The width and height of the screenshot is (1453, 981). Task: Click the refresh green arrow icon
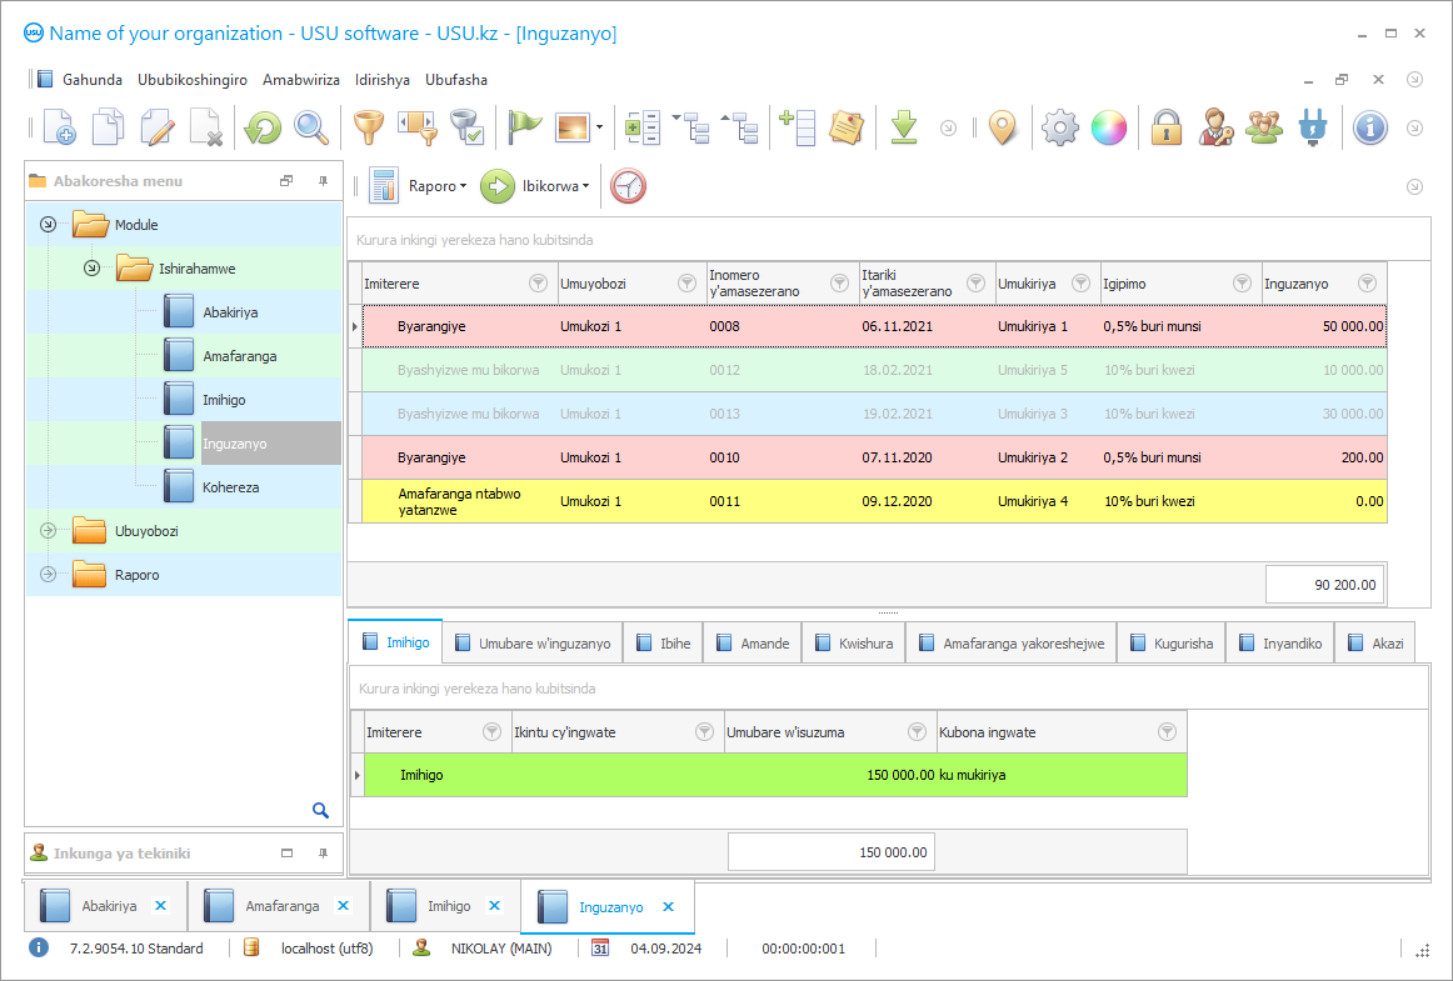[x=263, y=128]
